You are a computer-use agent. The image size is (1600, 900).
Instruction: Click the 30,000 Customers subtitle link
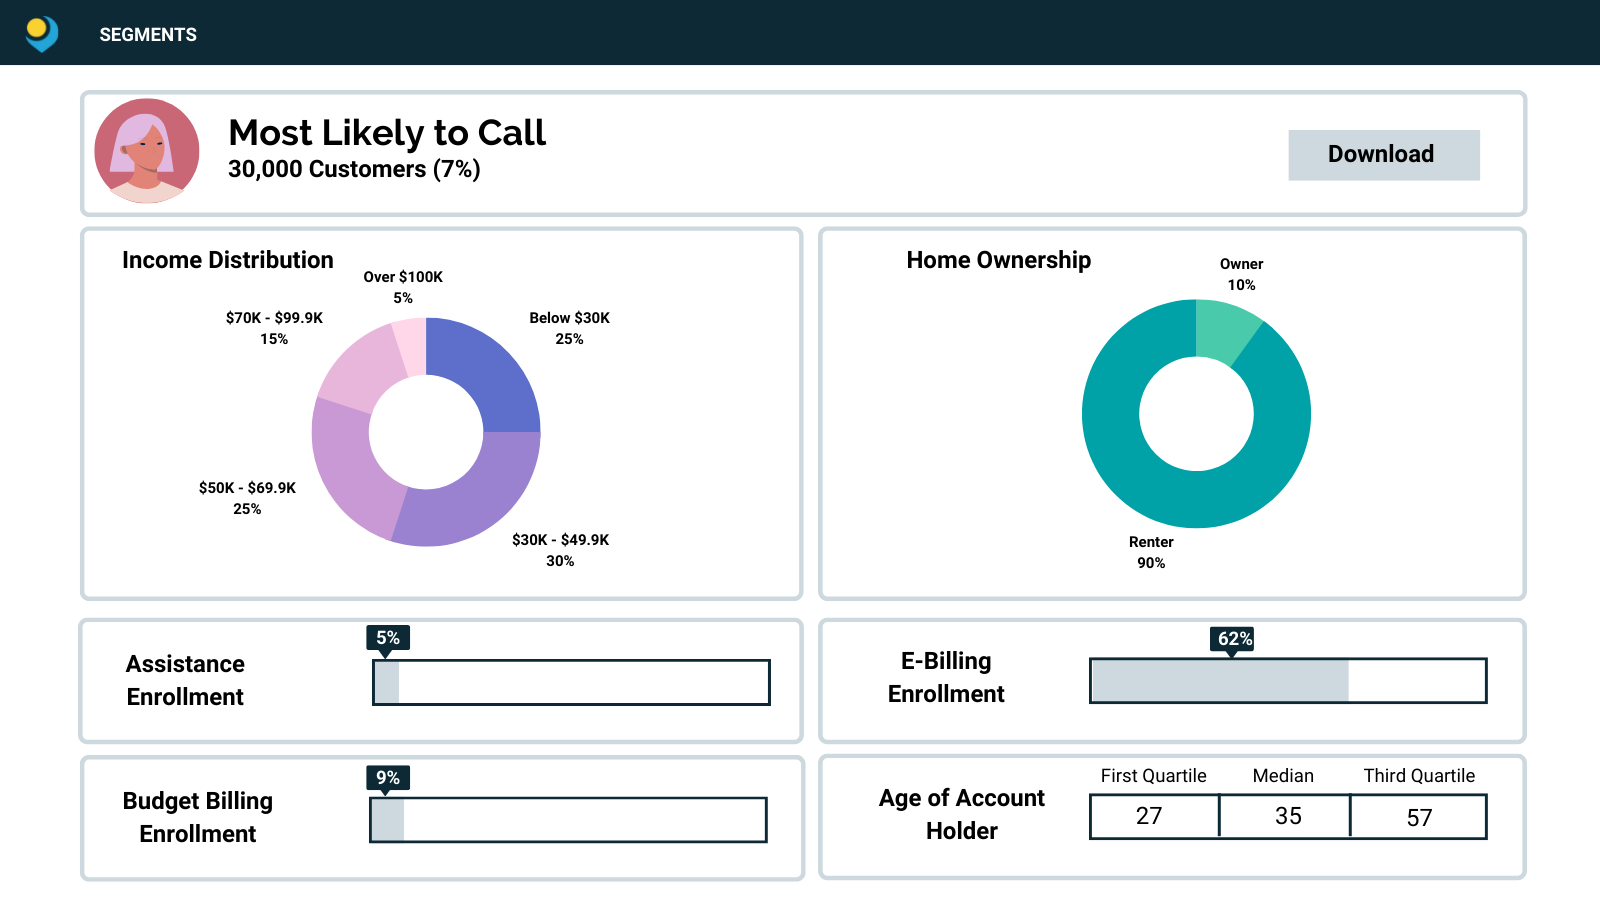pyautogui.click(x=353, y=170)
